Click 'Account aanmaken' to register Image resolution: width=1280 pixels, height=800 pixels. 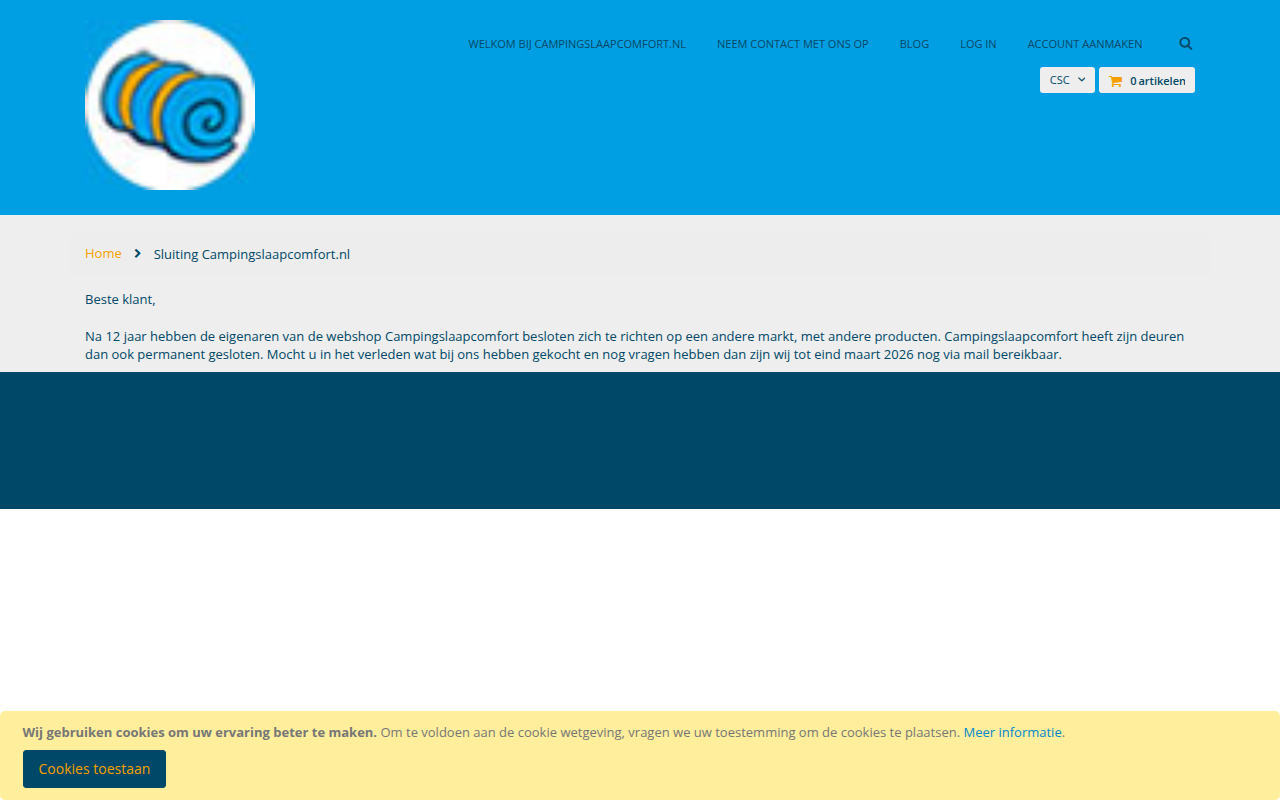(x=1085, y=44)
